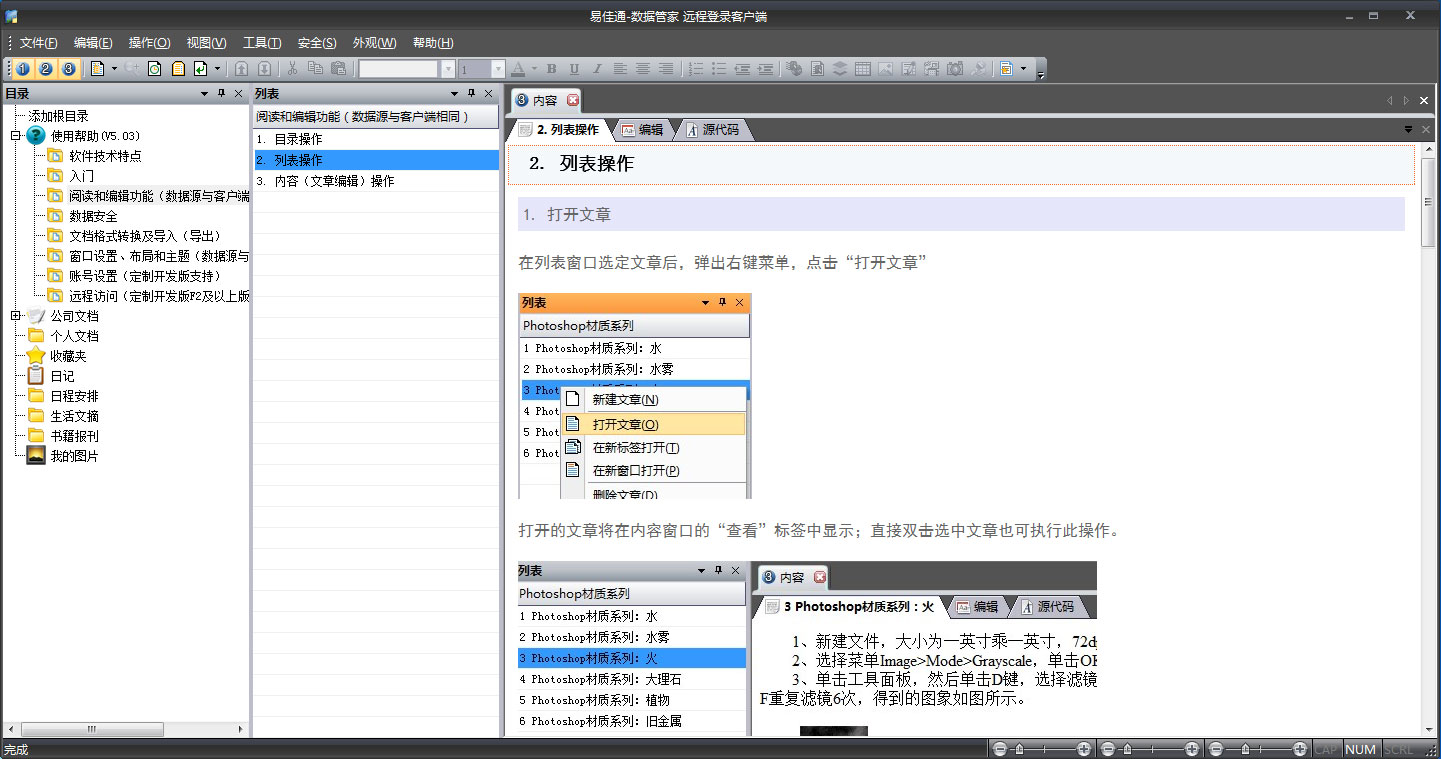
Task: Click the document-with-clock toolbar icon
Action: click(155, 69)
